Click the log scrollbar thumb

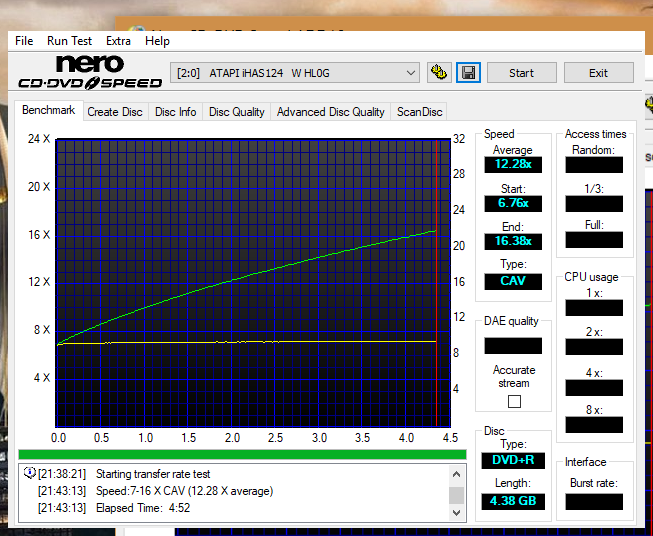[456, 495]
